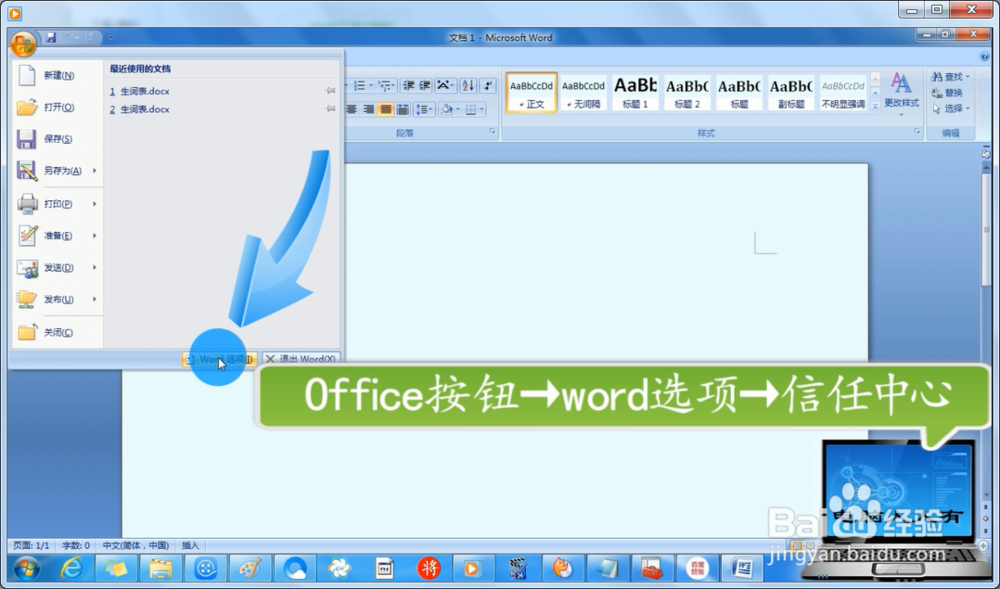Screen dimensions: 1000x589
Task: Pin the second 生词表.docx recent document
Action: click(x=330, y=109)
